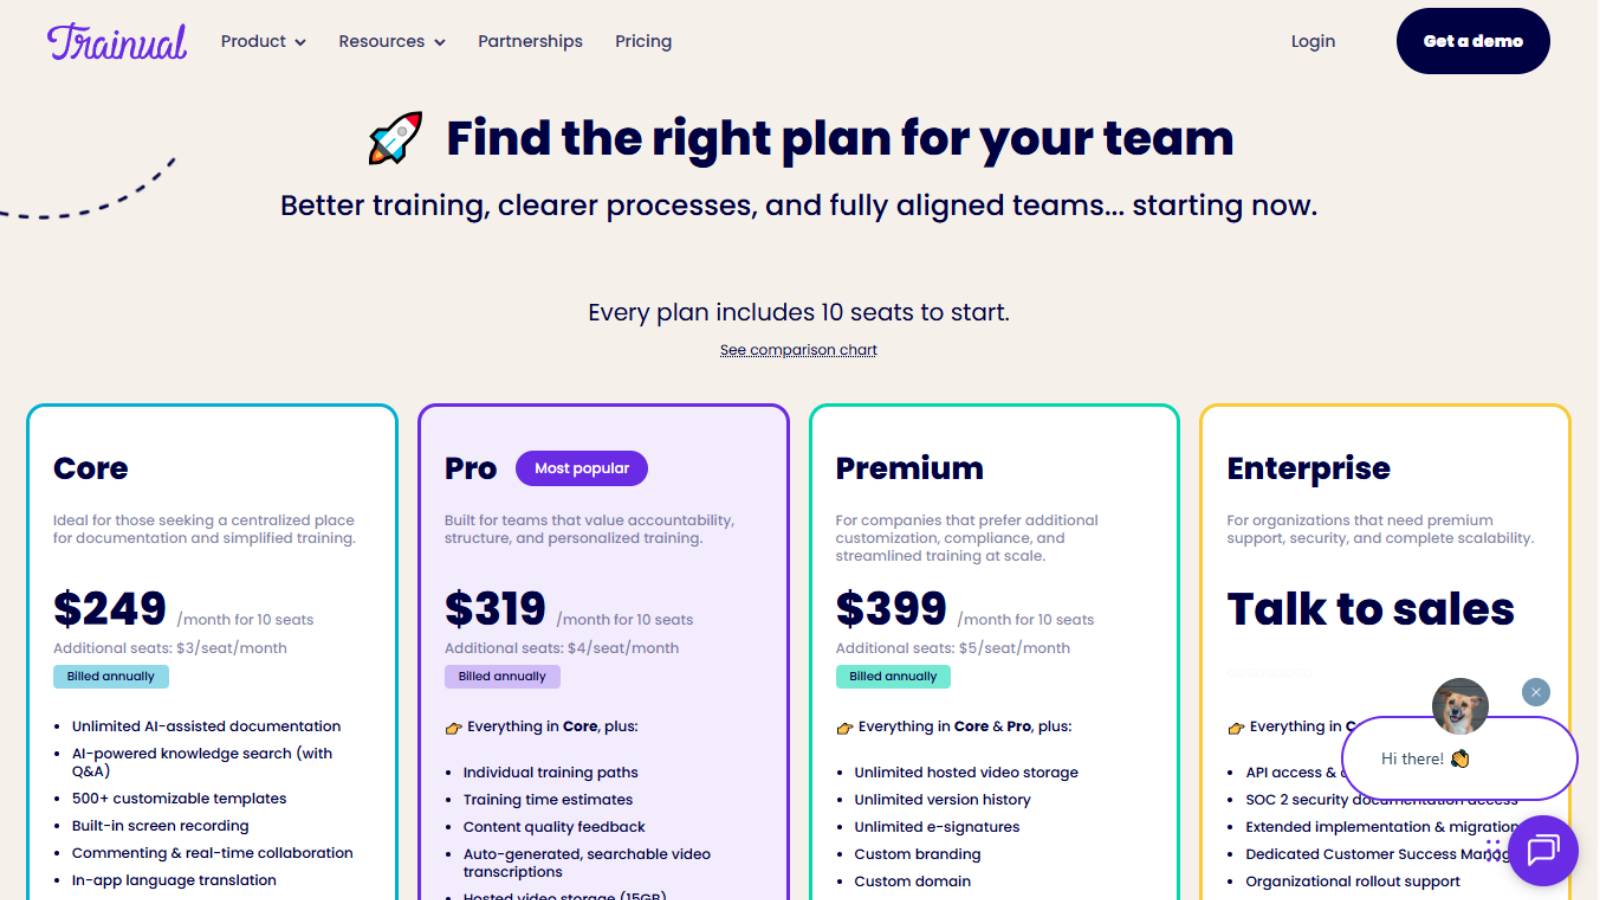
Task: Go to the Pricing page
Action: click(643, 42)
